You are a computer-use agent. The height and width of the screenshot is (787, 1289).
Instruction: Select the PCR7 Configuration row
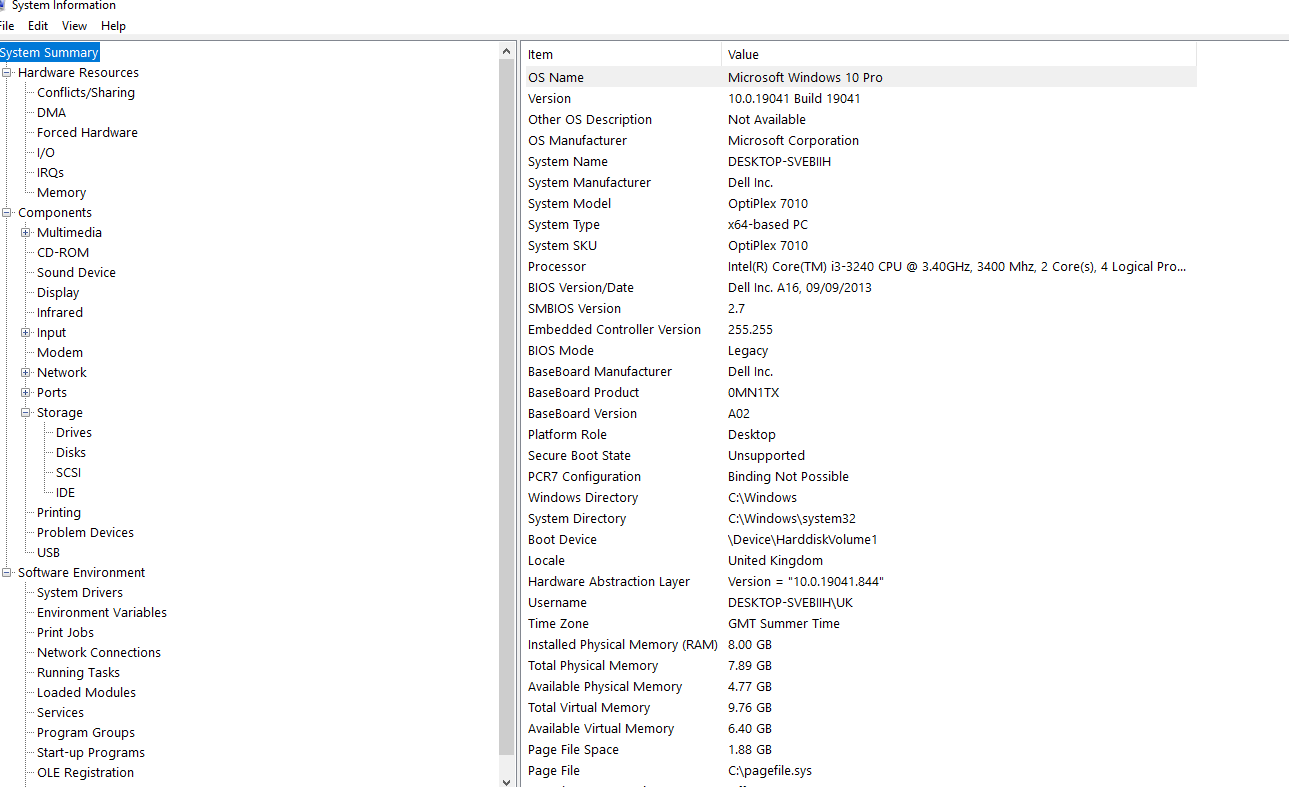(859, 476)
